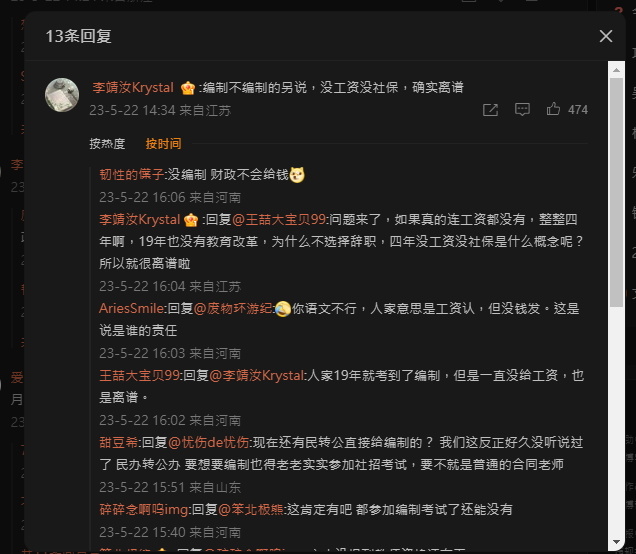Screen dimensions: 636x554
Task: Click the doge emoji in 韧性的馍子's reply
Action: (297, 175)
